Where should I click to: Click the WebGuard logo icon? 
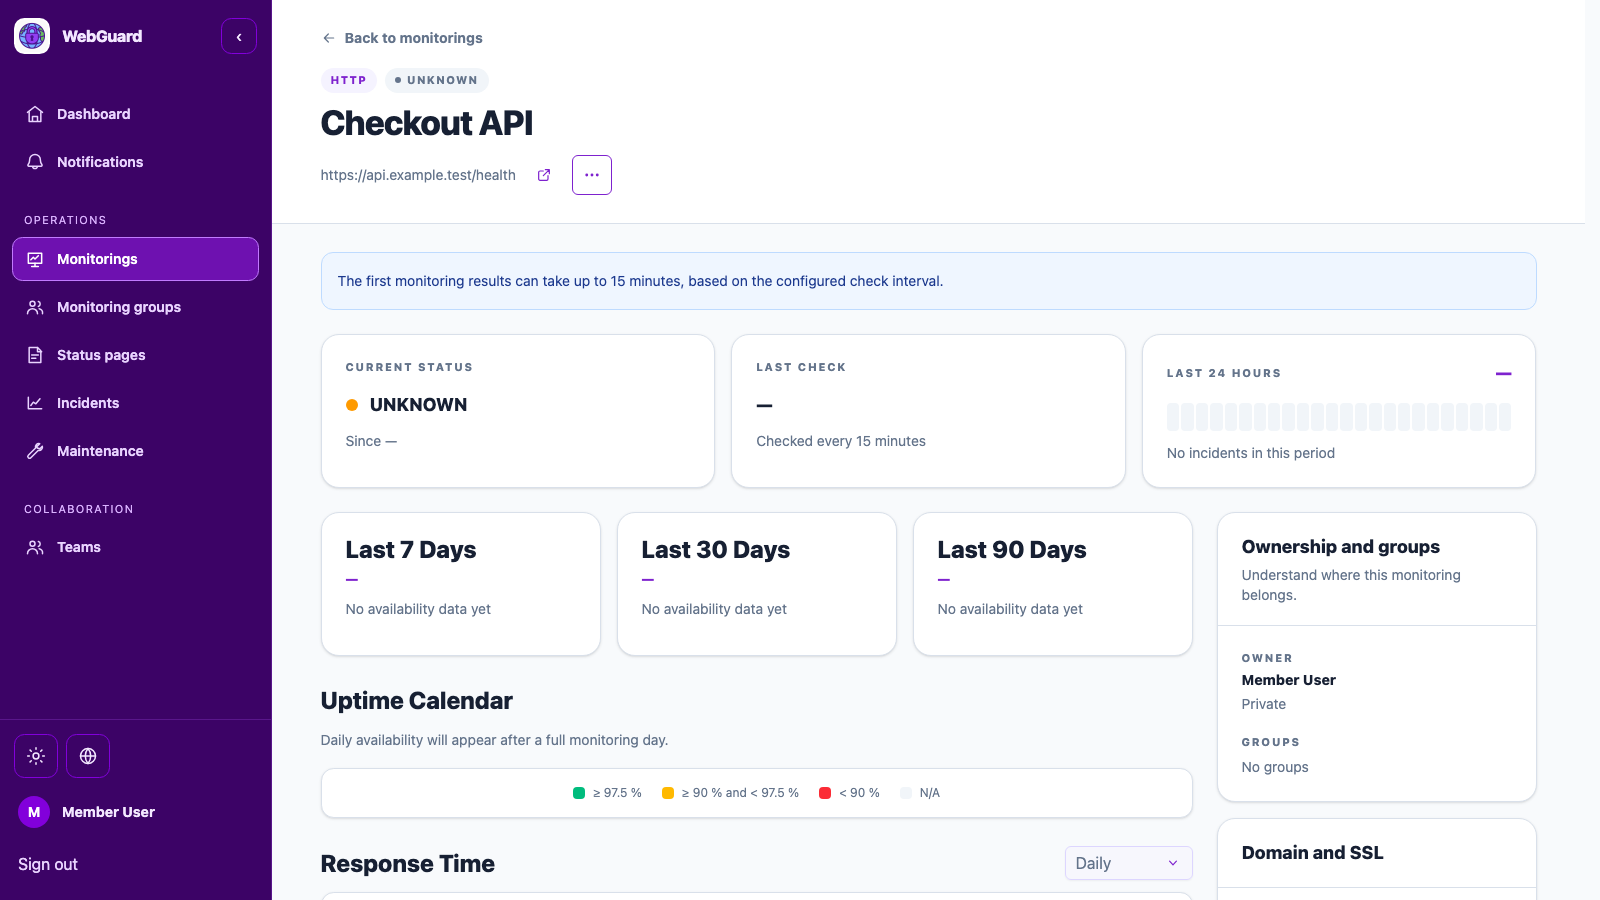pyautogui.click(x=32, y=36)
